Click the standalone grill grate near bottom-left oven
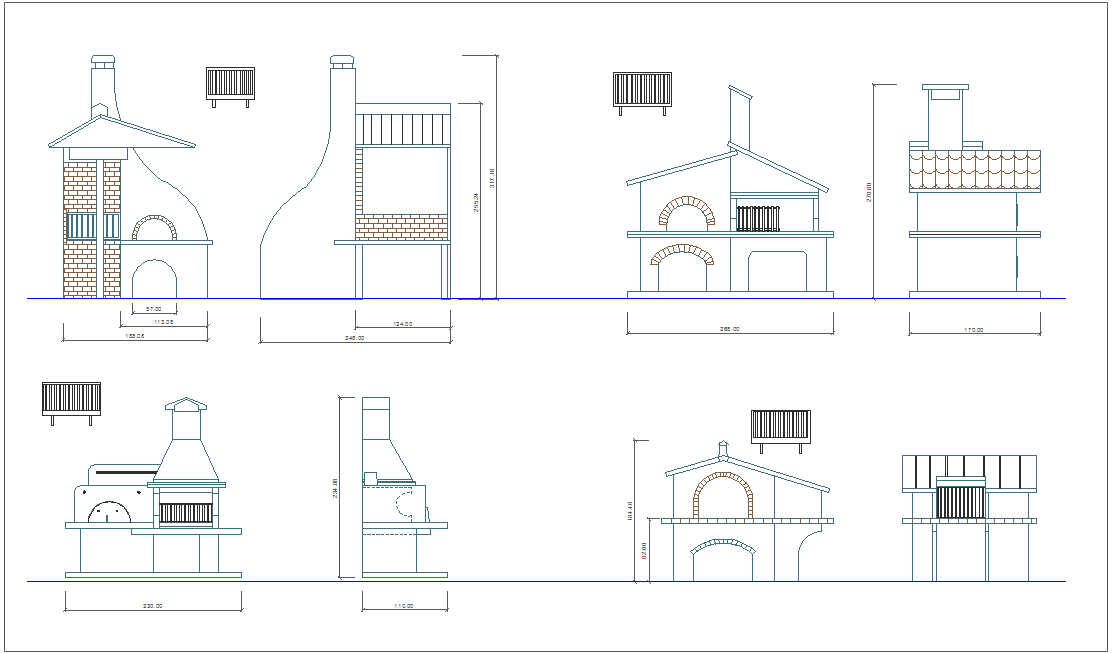Screen dimensions: 1112x654 pyautogui.click(x=72, y=400)
